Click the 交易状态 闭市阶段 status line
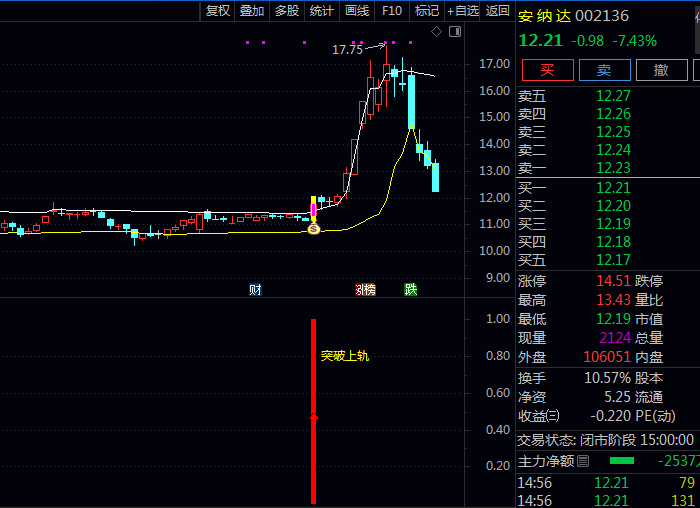The width and height of the screenshot is (700, 508). 606,440
